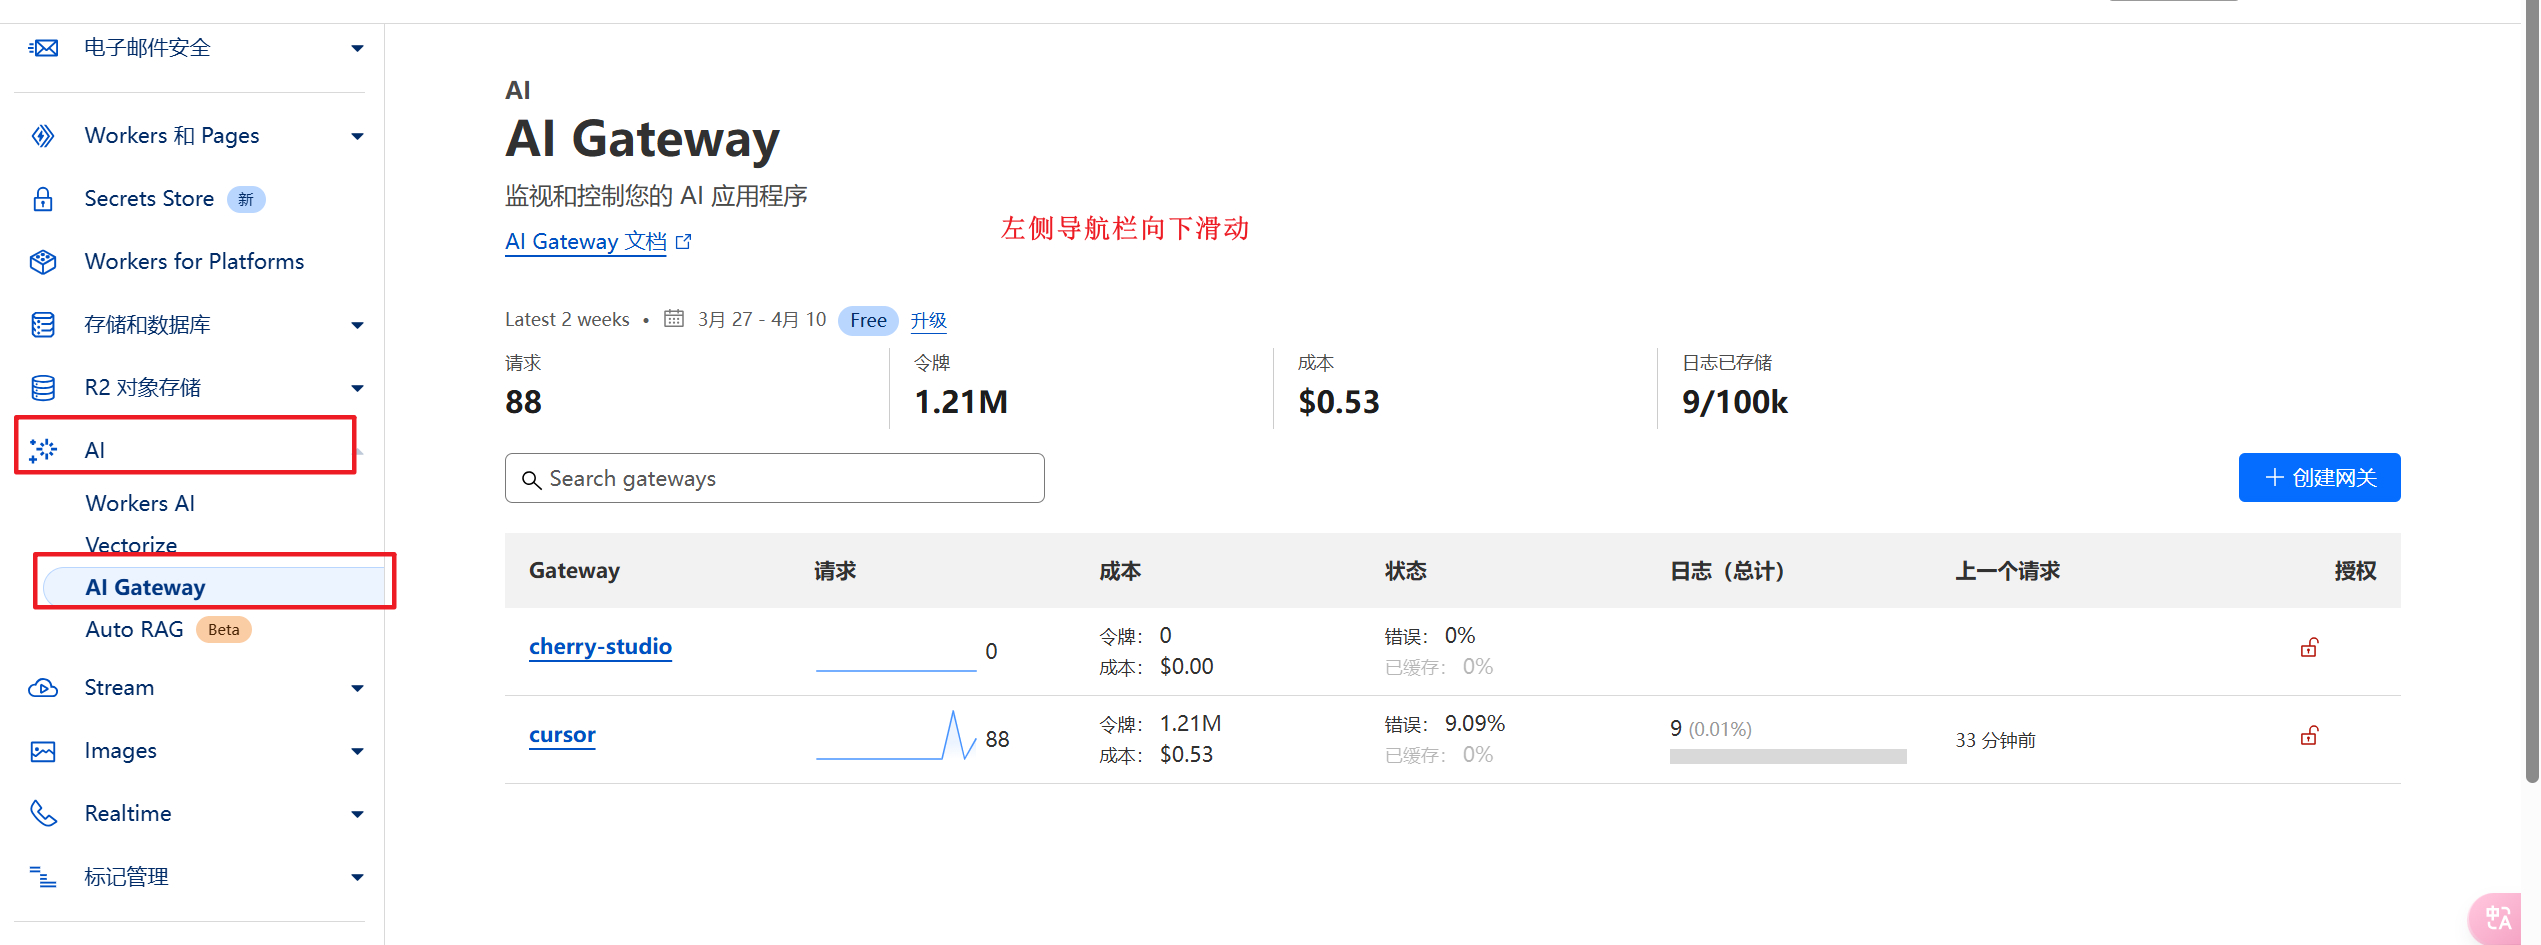
Task: Click the 状态 column header
Action: pyautogui.click(x=1406, y=571)
